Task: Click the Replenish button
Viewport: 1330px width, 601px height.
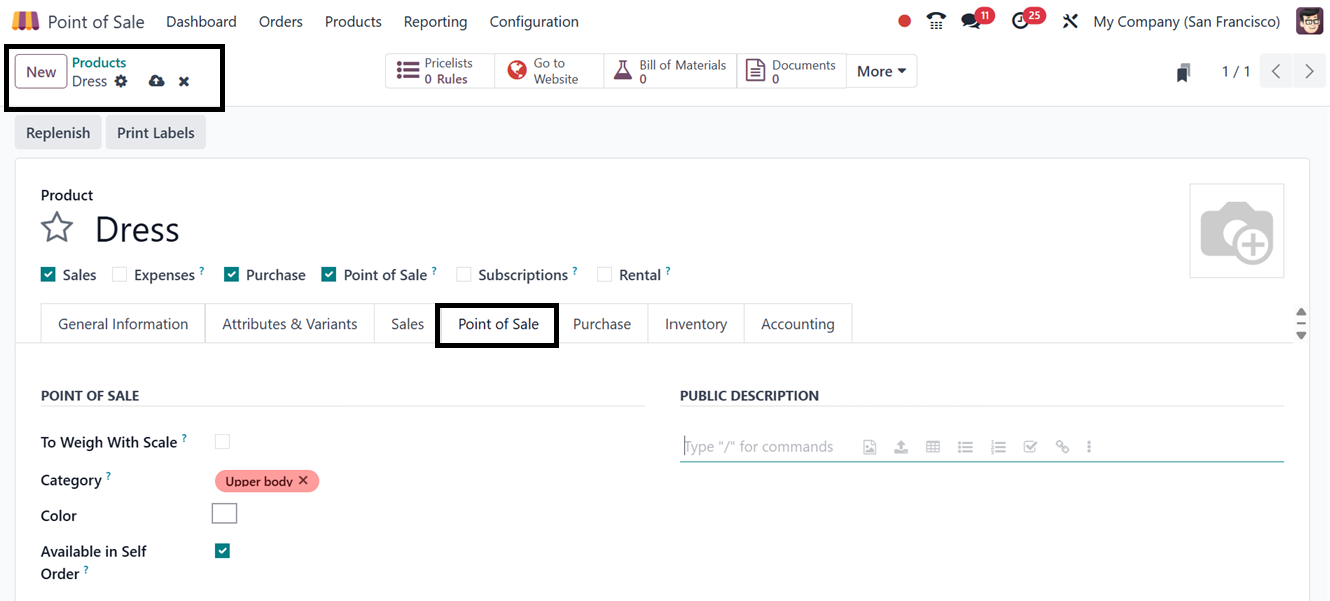Action: pos(58,133)
